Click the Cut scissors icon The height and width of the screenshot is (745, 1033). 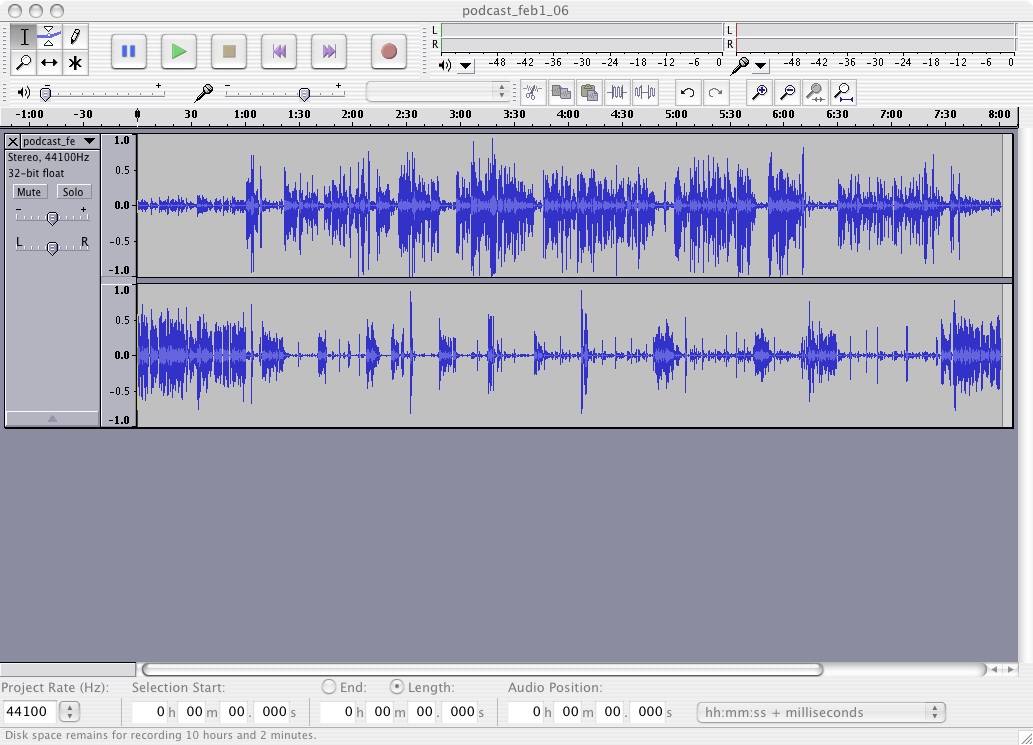click(532, 92)
